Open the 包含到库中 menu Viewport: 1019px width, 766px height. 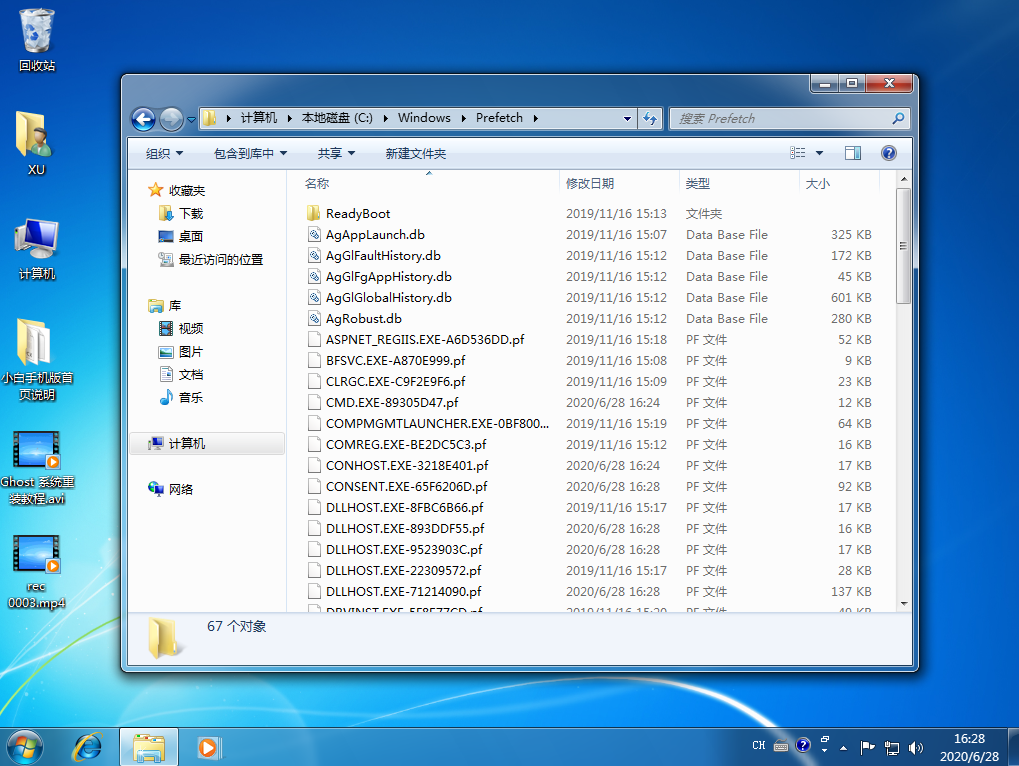[250, 153]
